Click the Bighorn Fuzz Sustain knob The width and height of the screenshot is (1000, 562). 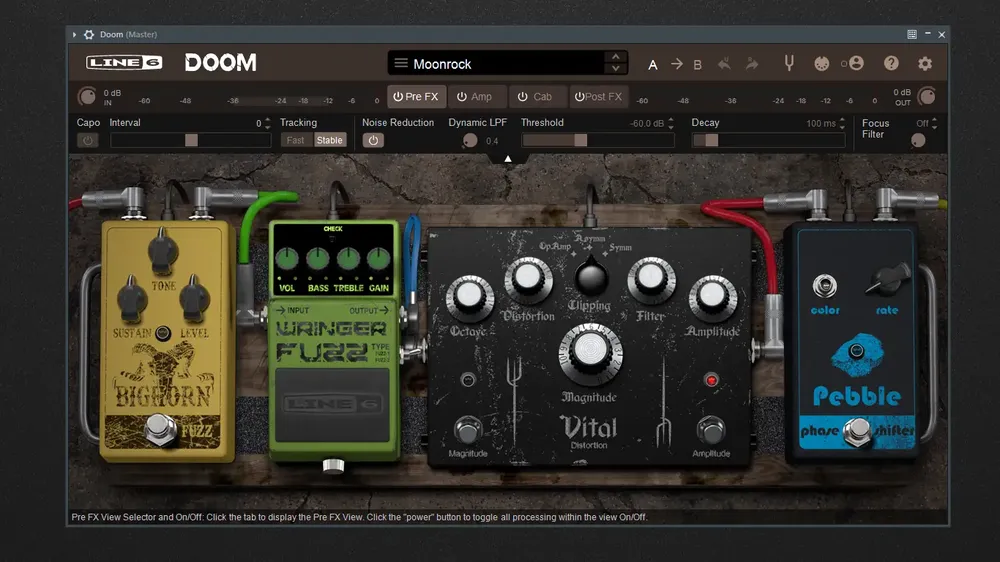pos(132,299)
